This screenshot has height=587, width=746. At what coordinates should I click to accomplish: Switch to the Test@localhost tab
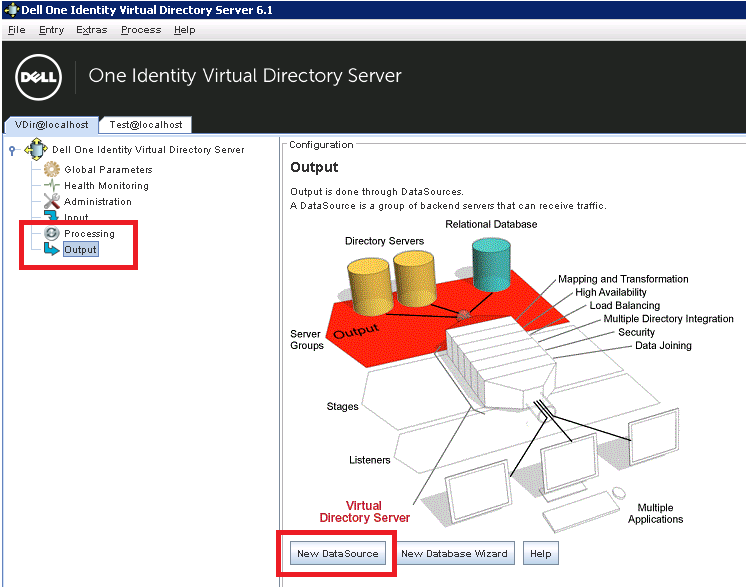click(x=146, y=125)
